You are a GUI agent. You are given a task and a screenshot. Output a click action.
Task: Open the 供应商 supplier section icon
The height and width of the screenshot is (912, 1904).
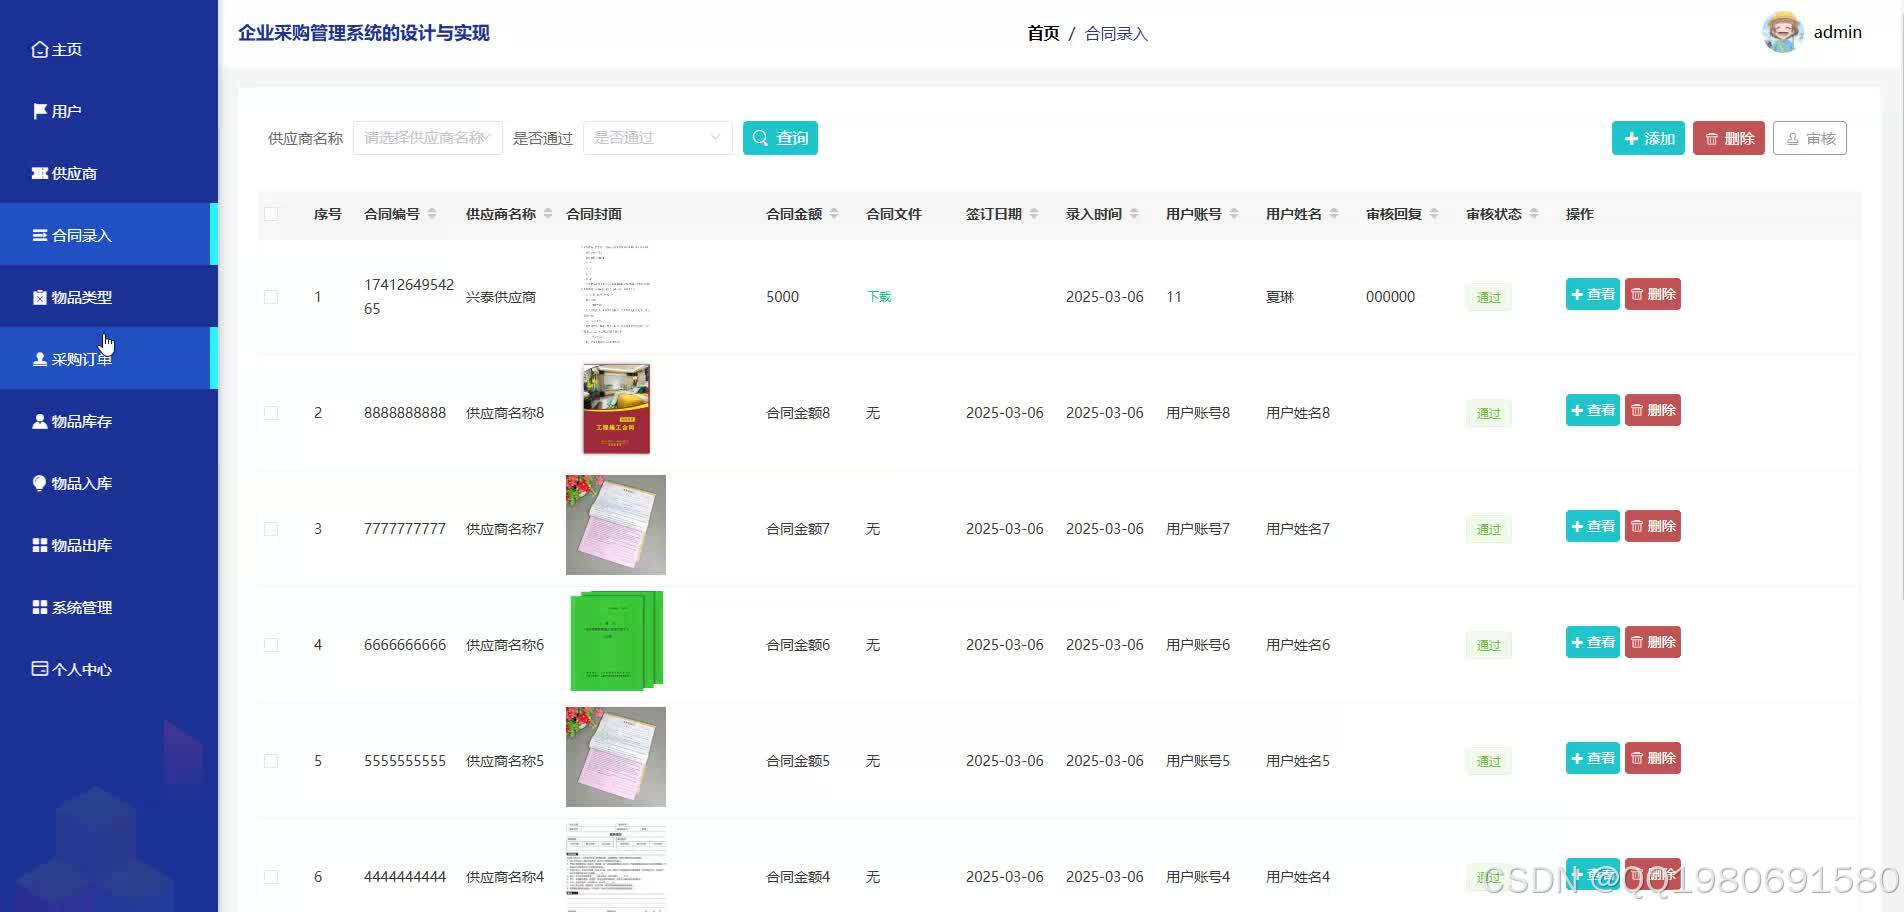coord(38,172)
